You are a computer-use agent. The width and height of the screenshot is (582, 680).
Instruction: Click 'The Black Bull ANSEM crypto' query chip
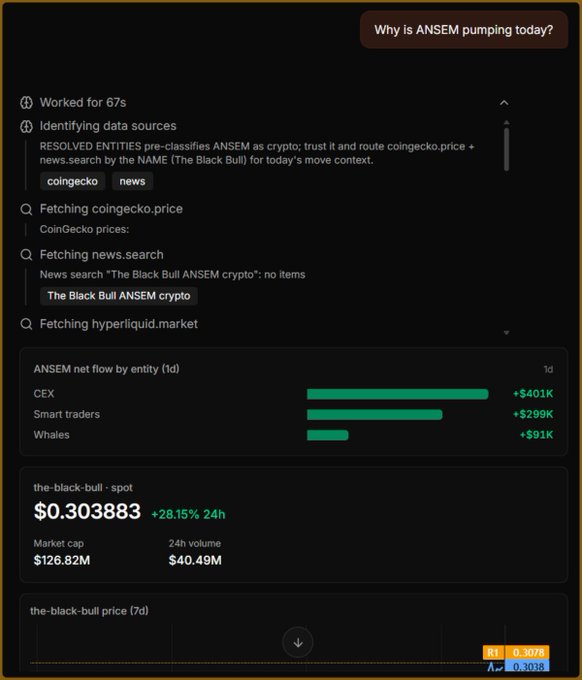pyautogui.click(x=119, y=296)
